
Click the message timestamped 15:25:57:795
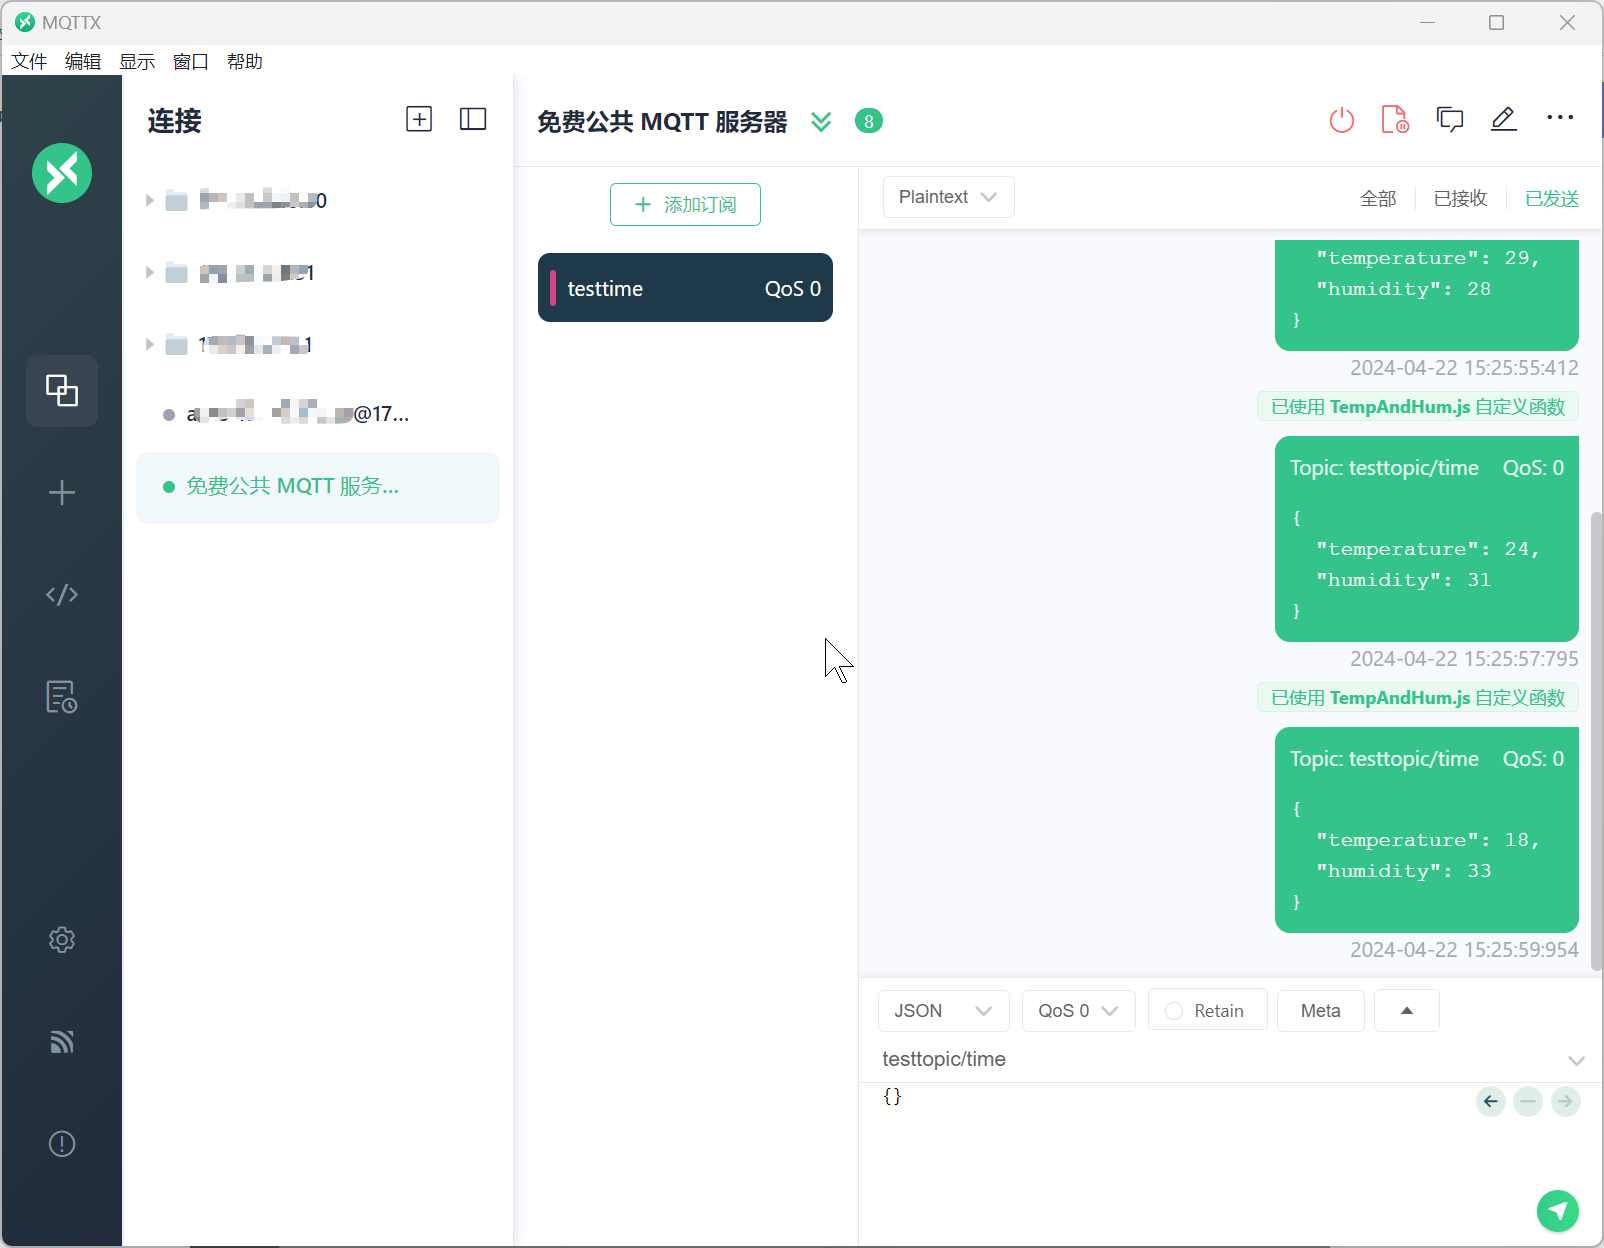[1427, 539]
